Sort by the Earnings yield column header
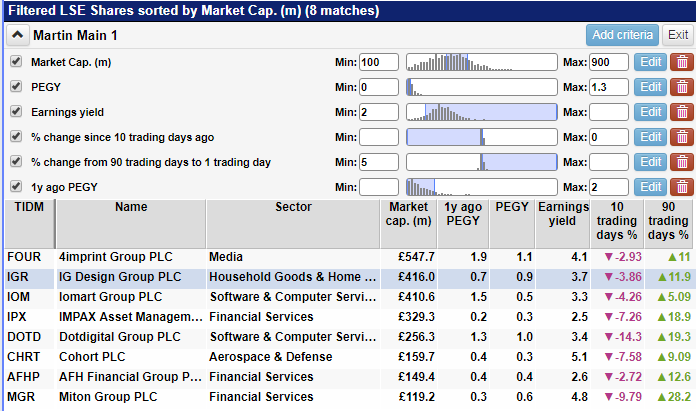This screenshot has width=696, height=411. tap(562, 224)
